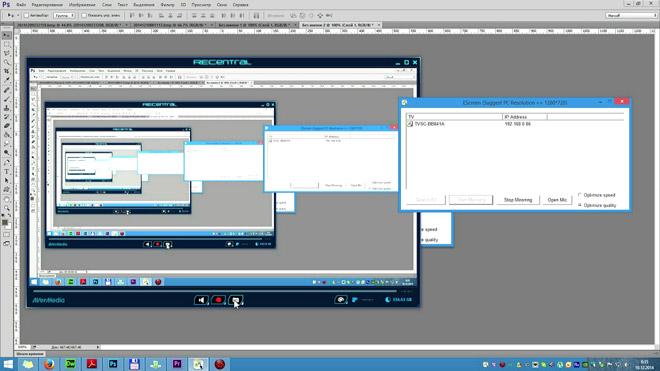Viewport: 660px width, 371px height.
Task: Select the Pen tool
Action: 7,163
